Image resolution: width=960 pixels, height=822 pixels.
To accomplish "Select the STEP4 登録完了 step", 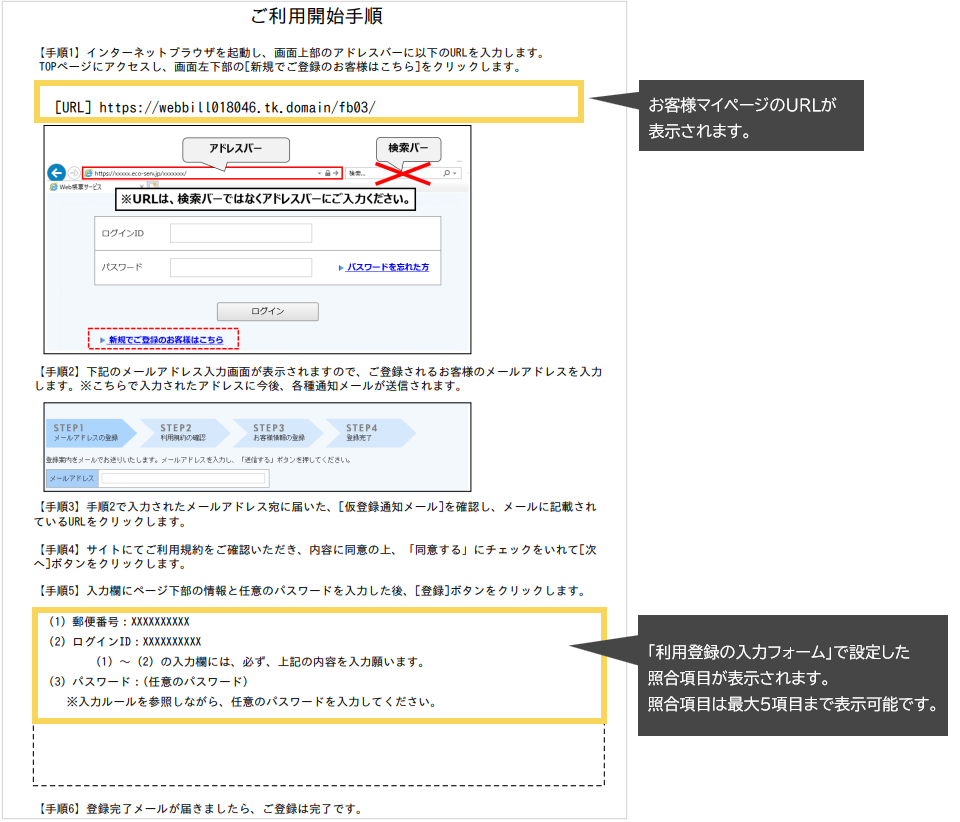I will pos(366,432).
